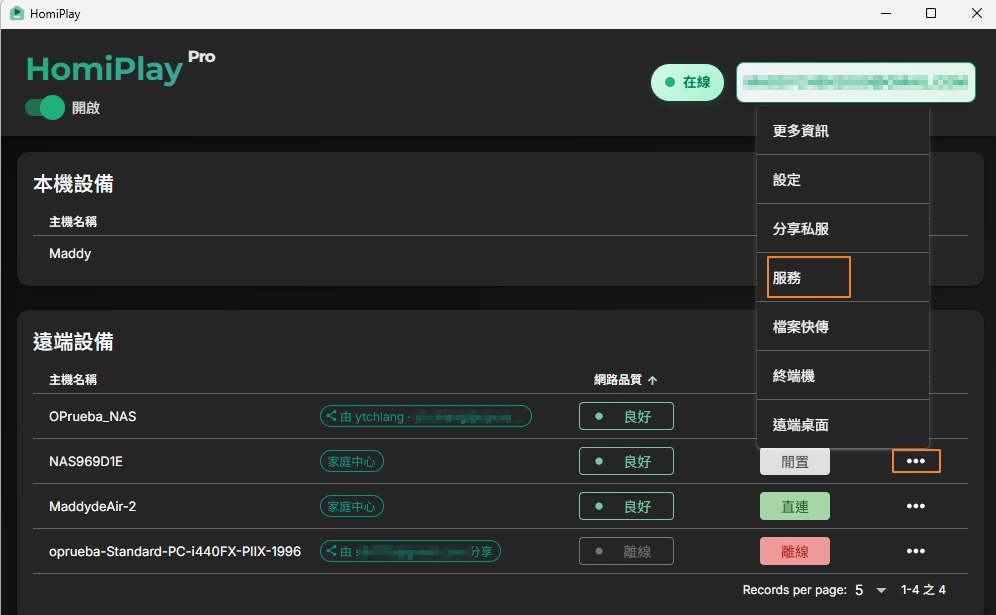Click the 家庭中心 tag on MaddydeAir-2

[x=352, y=506]
